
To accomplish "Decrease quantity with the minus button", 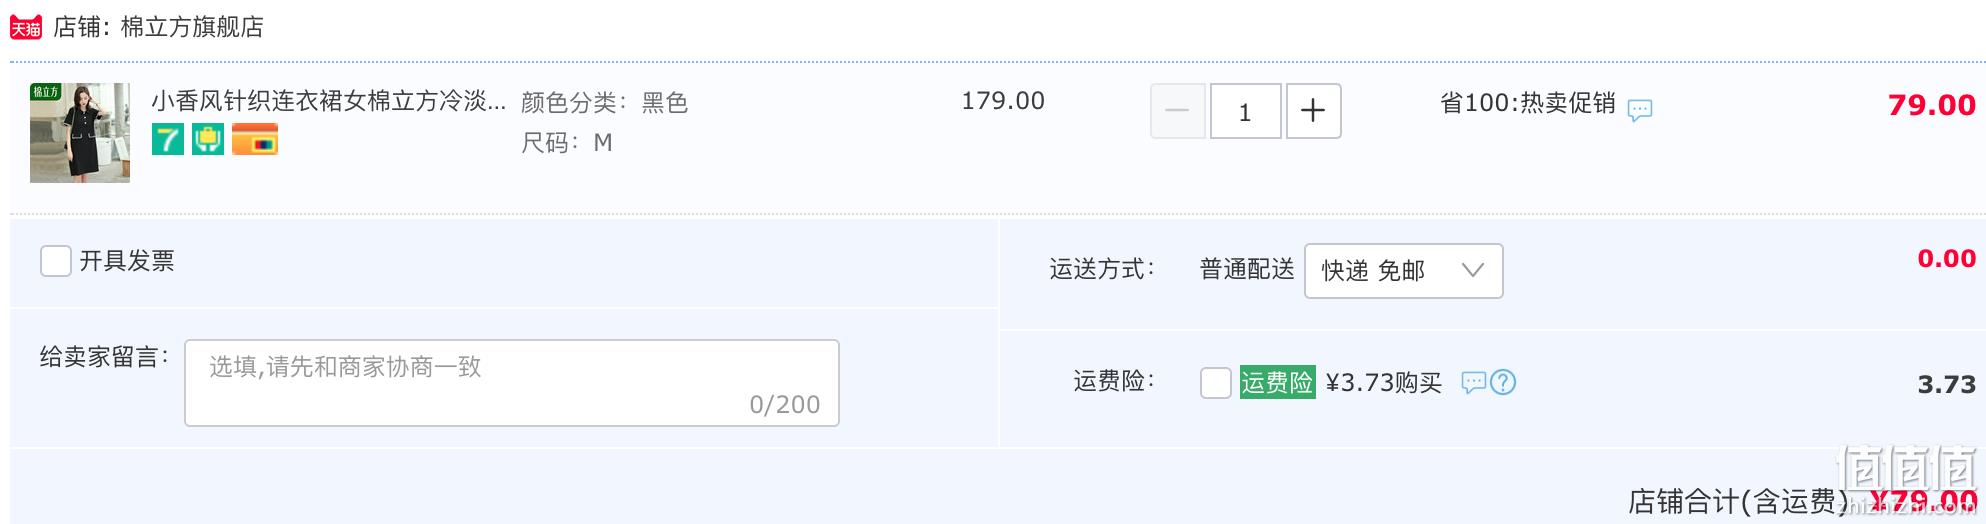I will (x=1177, y=111).
